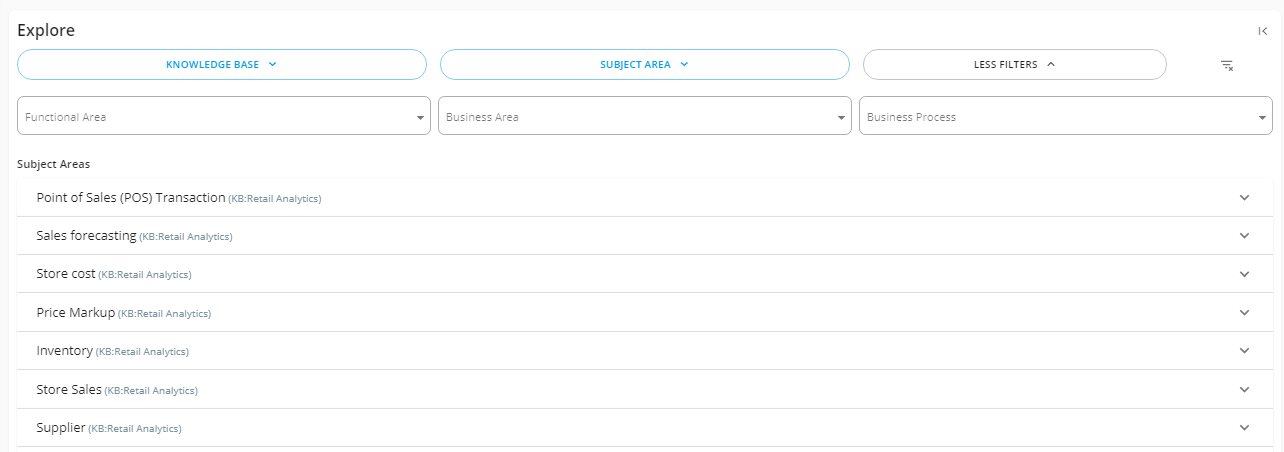
Task: Select the Price Markup subject area
Action: (x=645, y=313)
